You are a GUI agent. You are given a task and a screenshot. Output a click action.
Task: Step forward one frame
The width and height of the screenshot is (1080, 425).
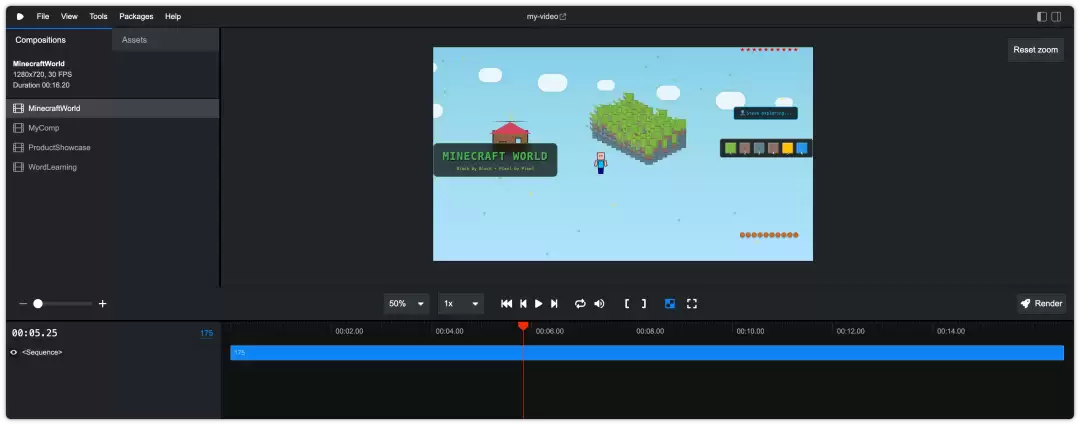(554, 304)
